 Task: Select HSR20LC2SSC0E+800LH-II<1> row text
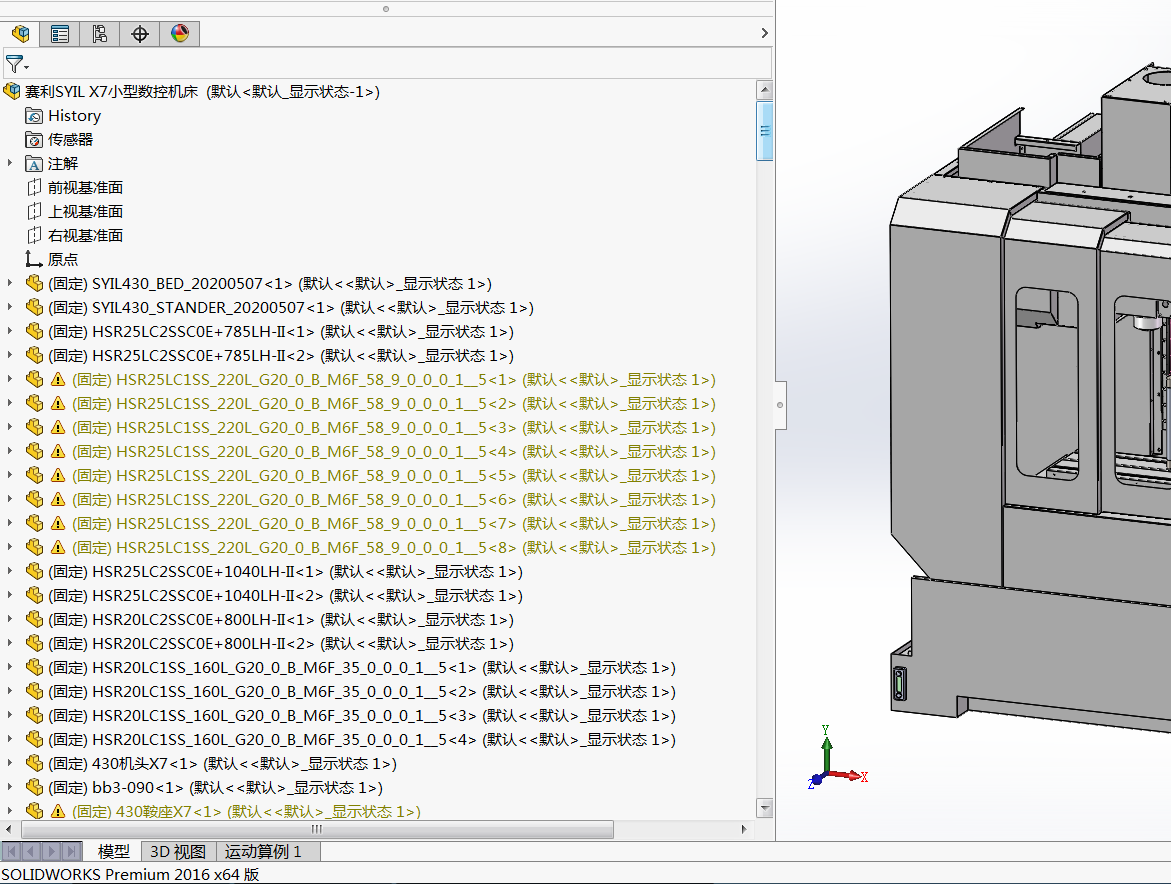click(281, 620)
